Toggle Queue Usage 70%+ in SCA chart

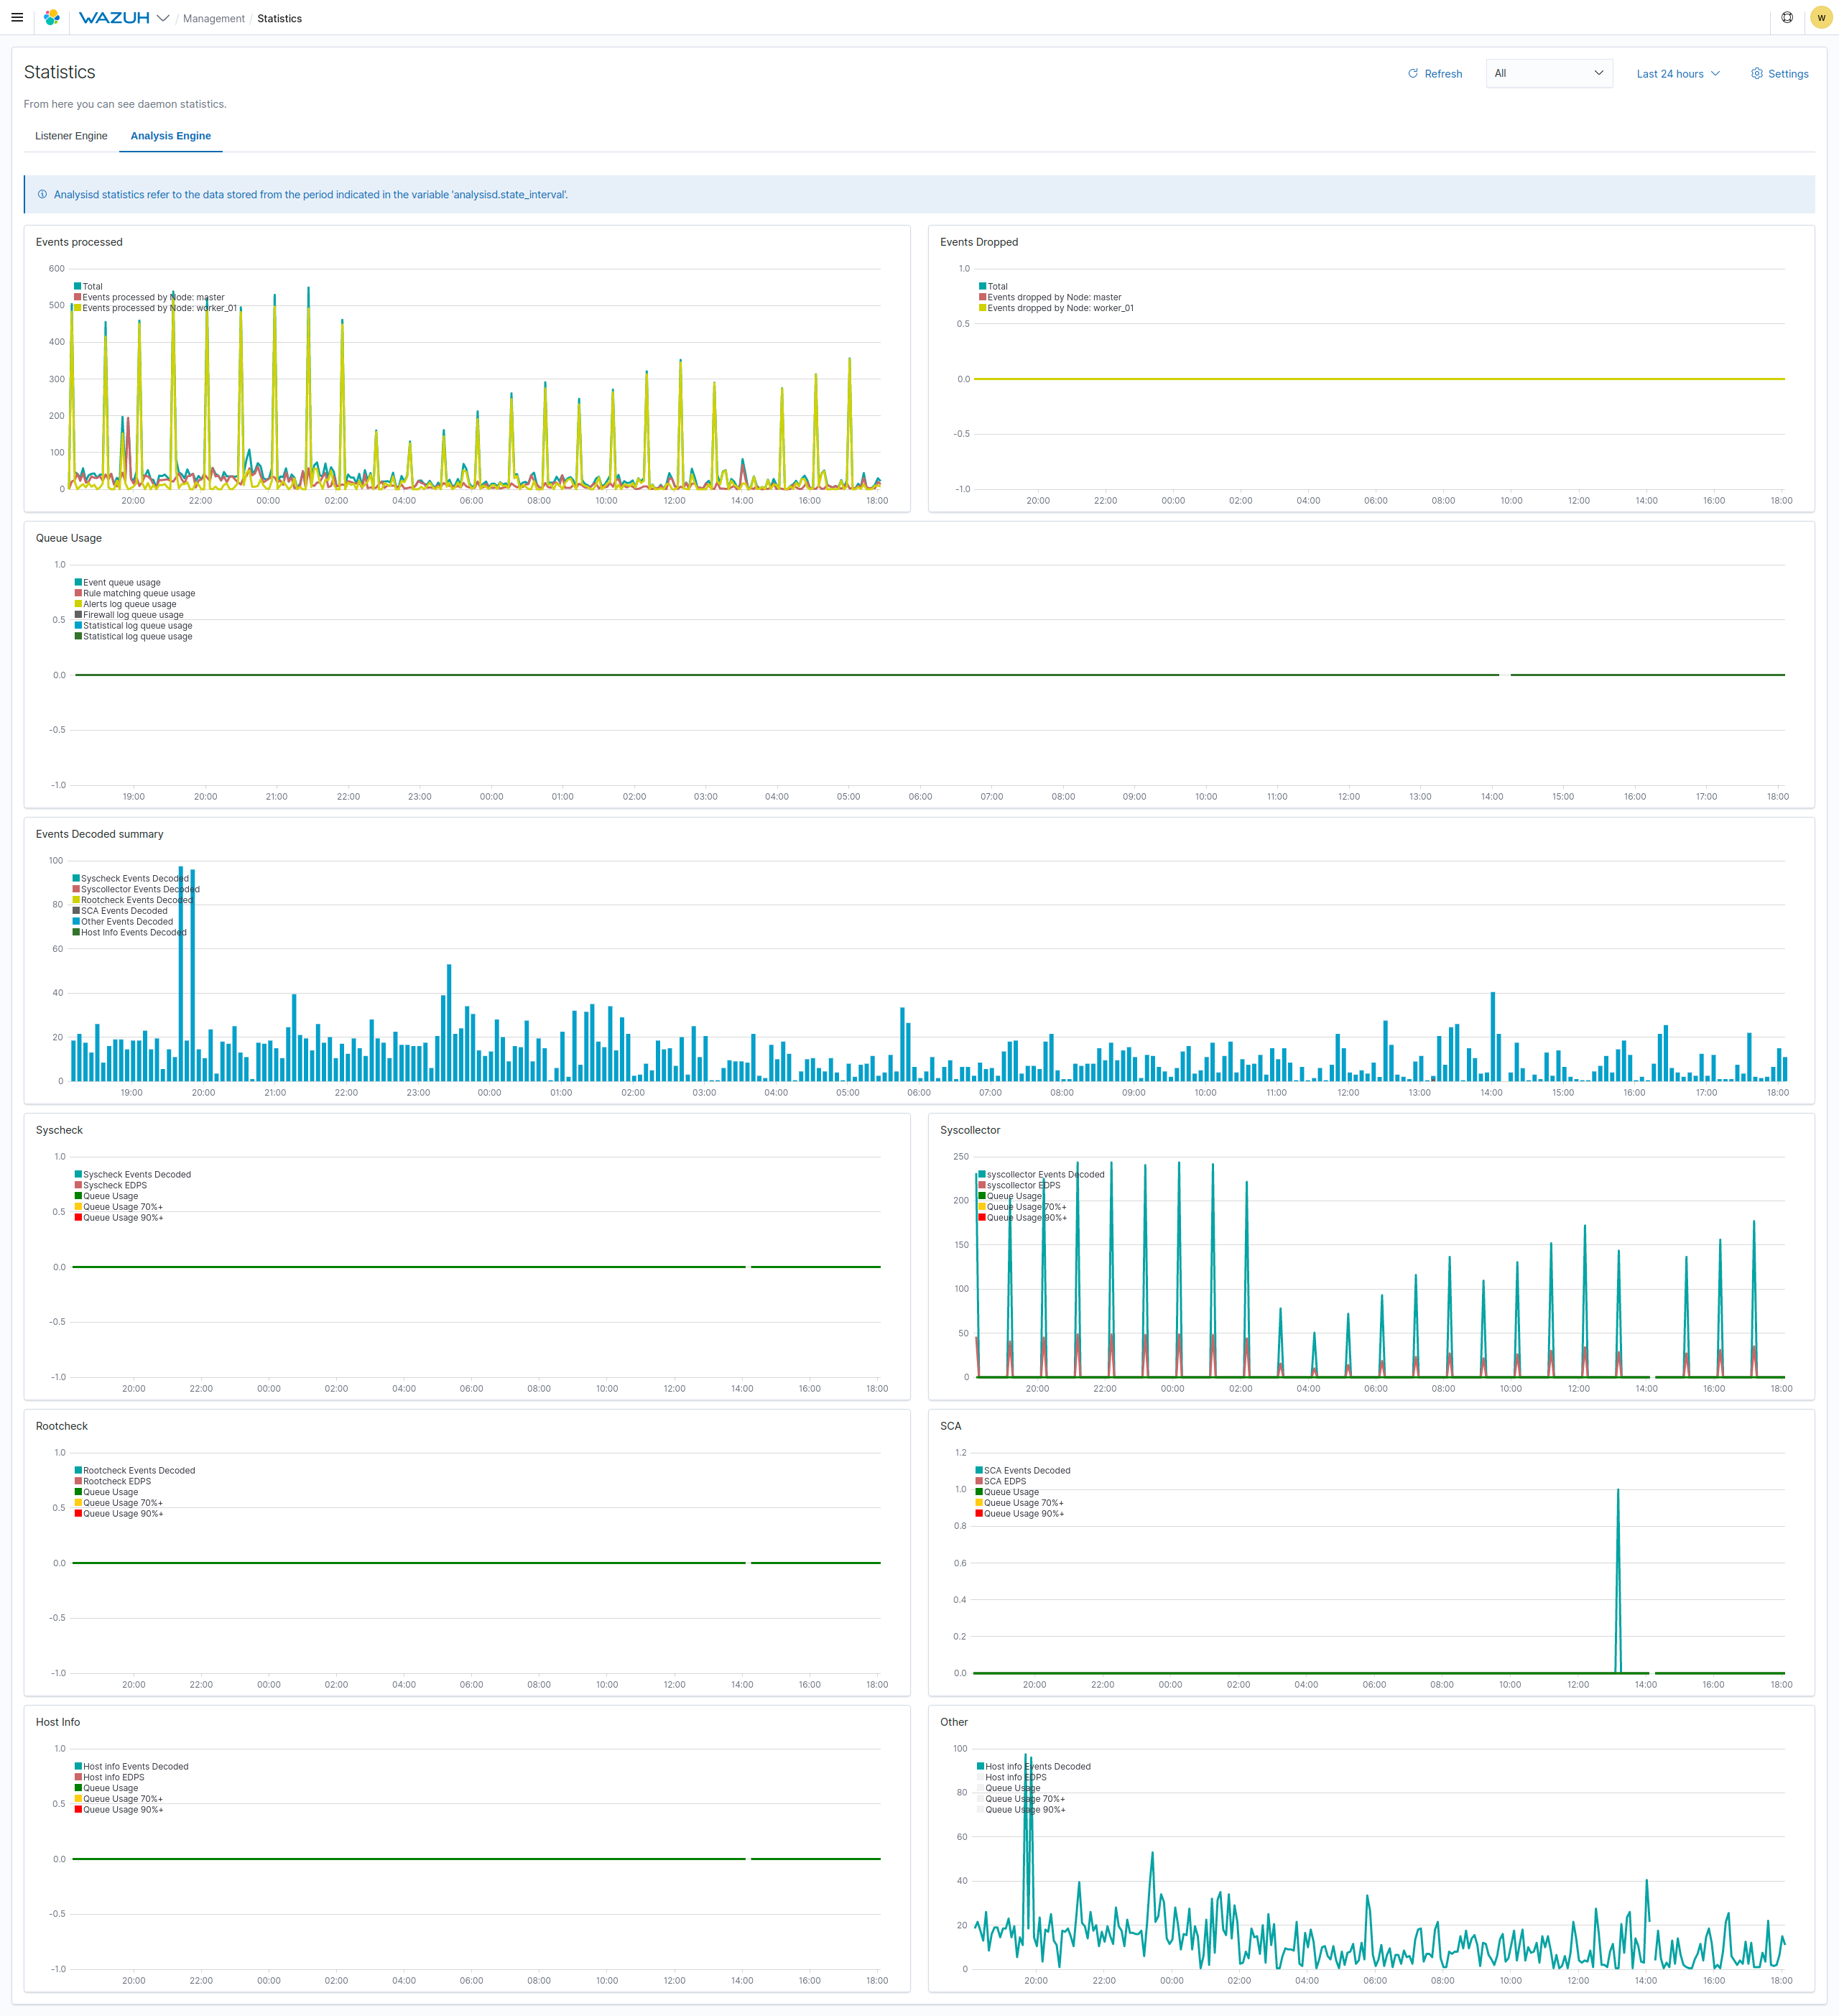[1019, 1503]
